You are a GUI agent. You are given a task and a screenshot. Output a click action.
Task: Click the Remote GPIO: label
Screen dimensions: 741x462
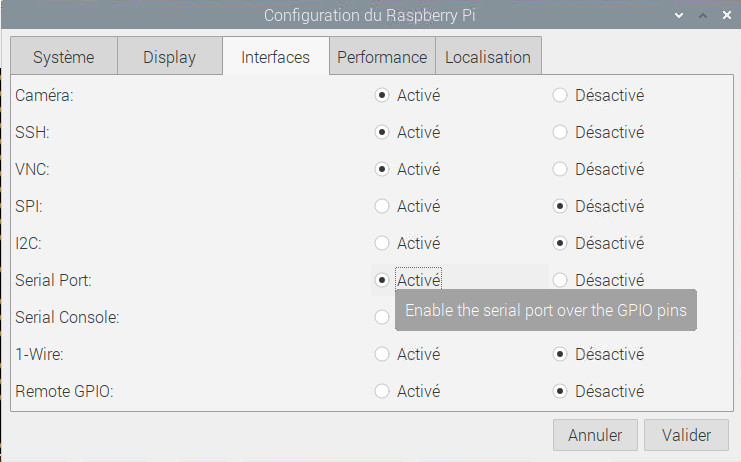tap(64, 391)
